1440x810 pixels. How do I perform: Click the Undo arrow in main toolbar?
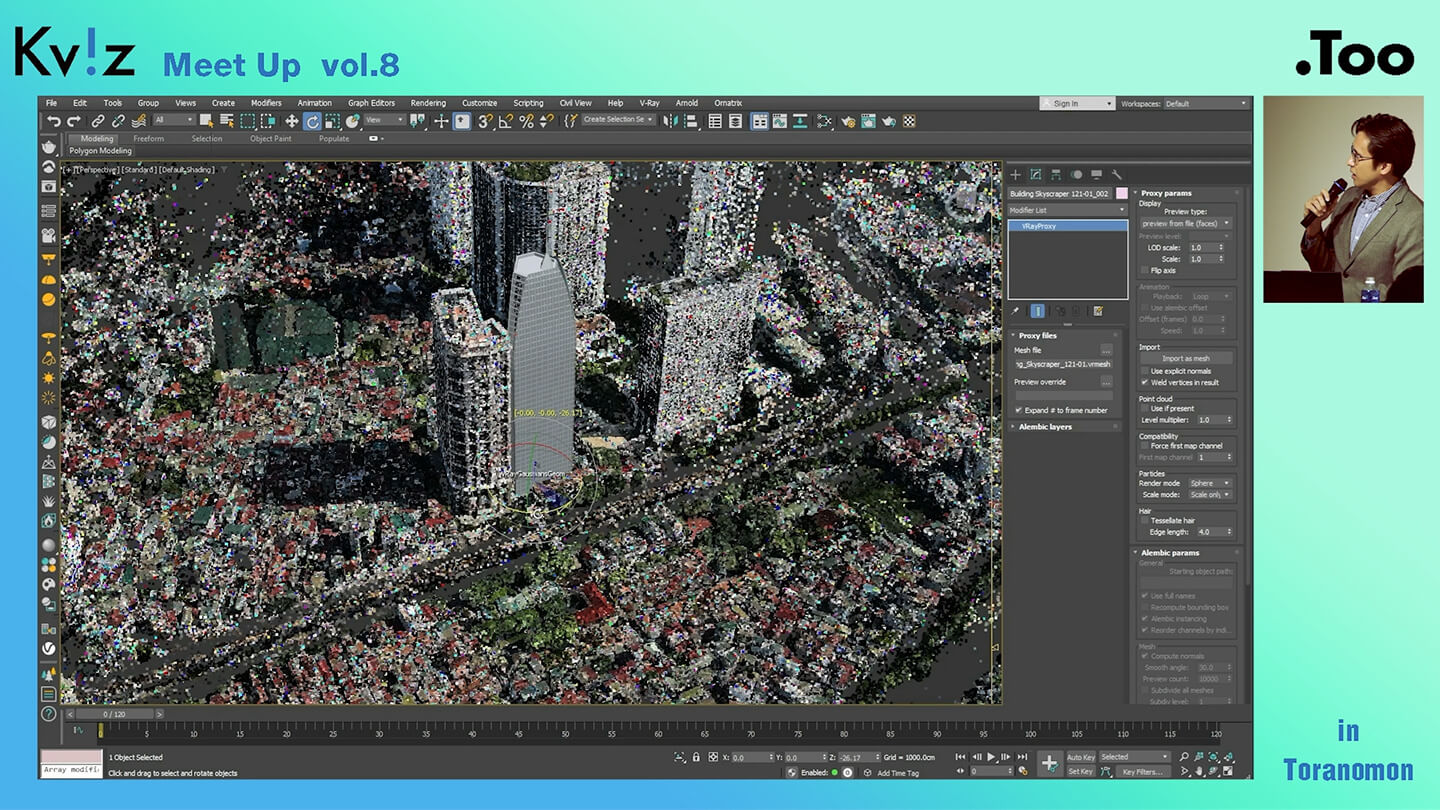(x=54, y=121)
